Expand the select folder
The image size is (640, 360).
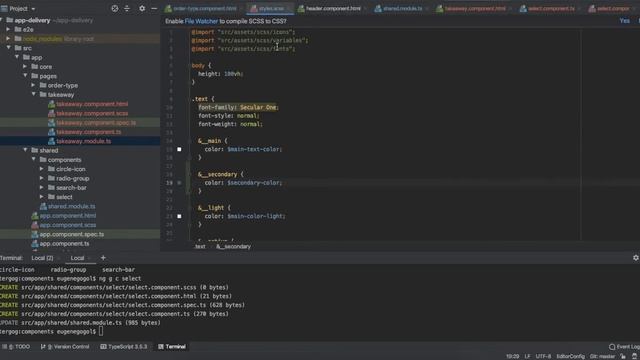tap(42, 197)
